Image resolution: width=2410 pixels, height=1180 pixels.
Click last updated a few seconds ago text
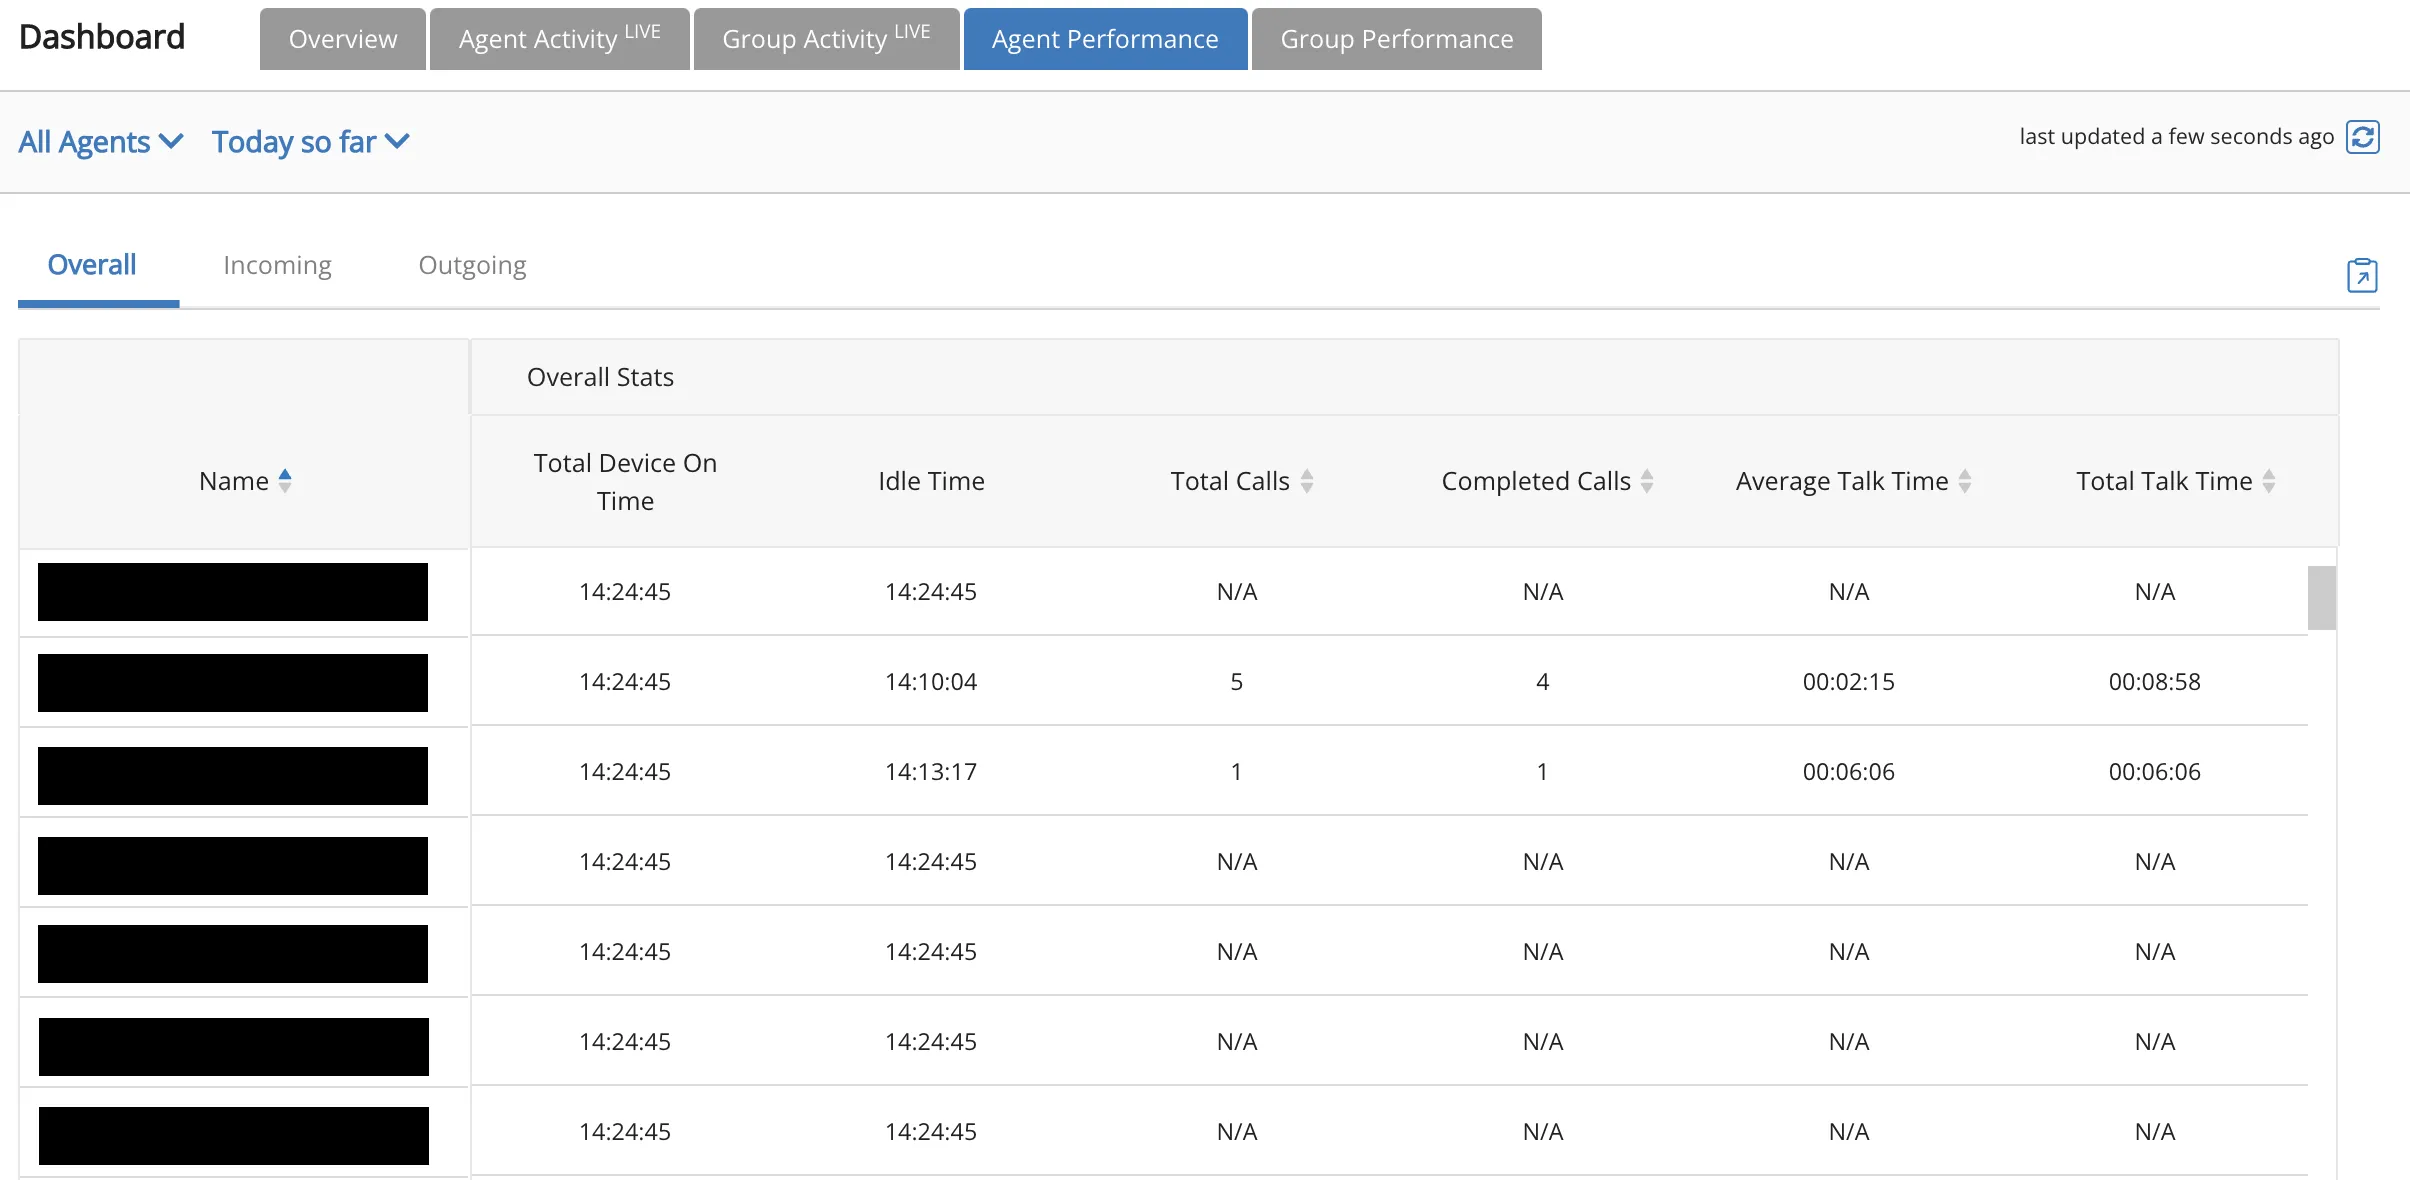click(2176, 137)
